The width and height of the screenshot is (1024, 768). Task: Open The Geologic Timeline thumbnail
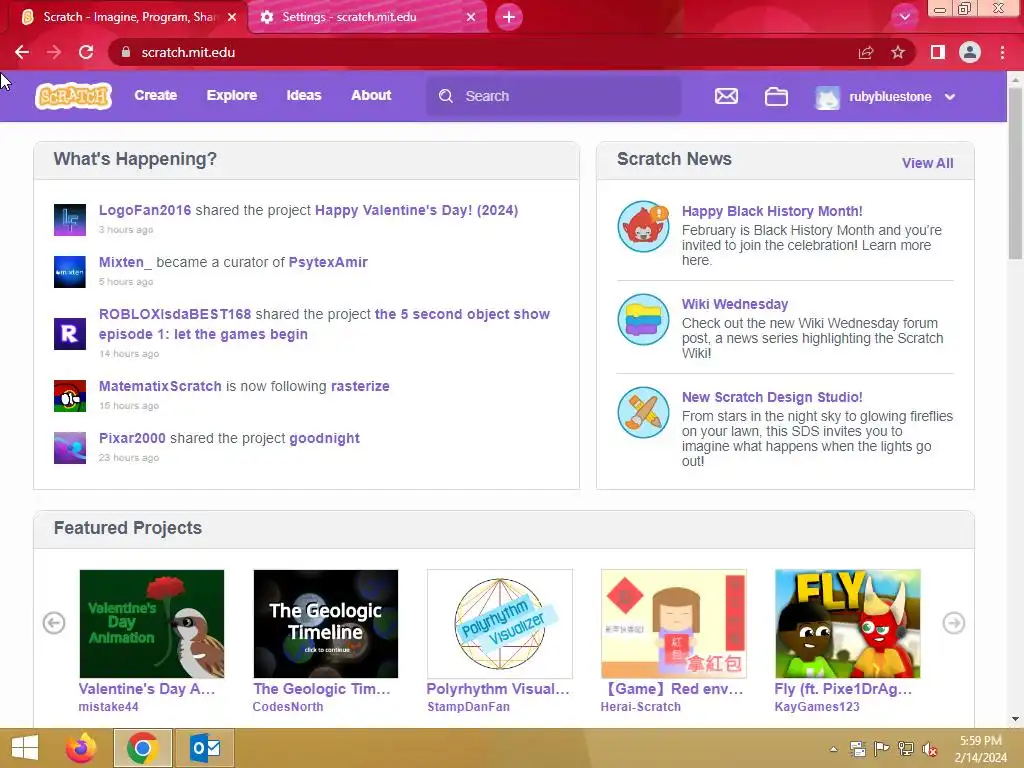pyautogui.click(x=325, y=624)
